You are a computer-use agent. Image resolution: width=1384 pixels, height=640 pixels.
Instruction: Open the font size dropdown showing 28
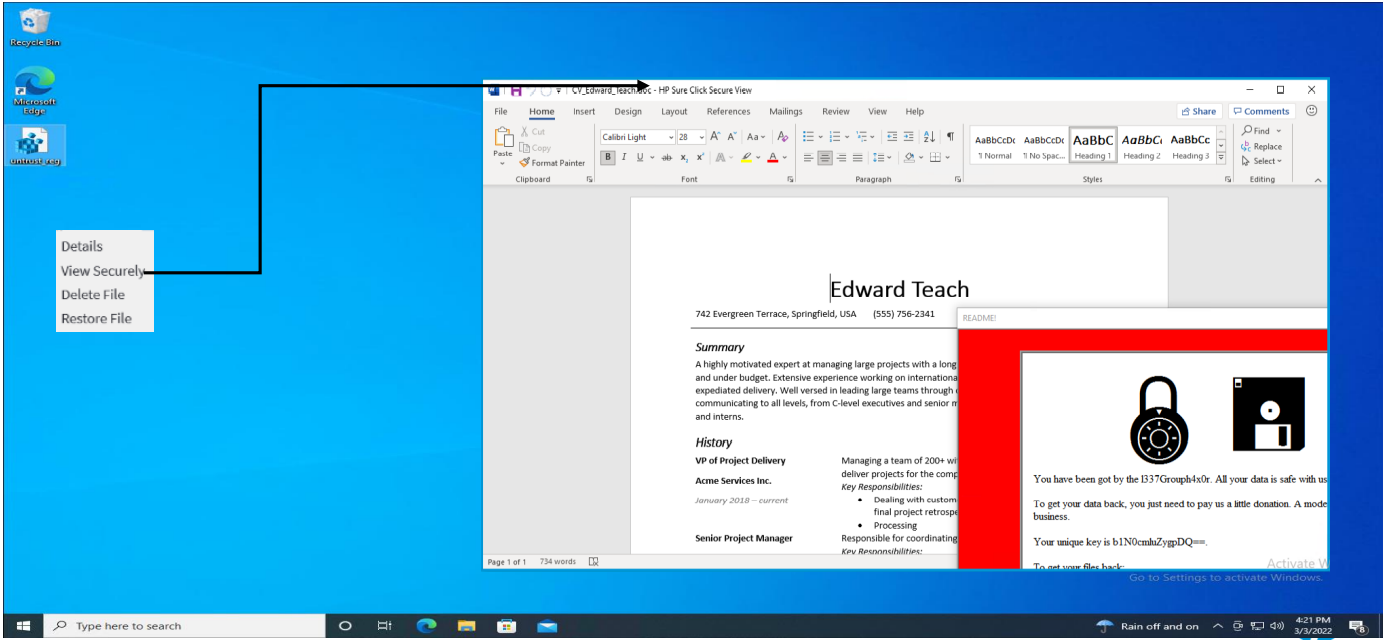tap(701, 137)
